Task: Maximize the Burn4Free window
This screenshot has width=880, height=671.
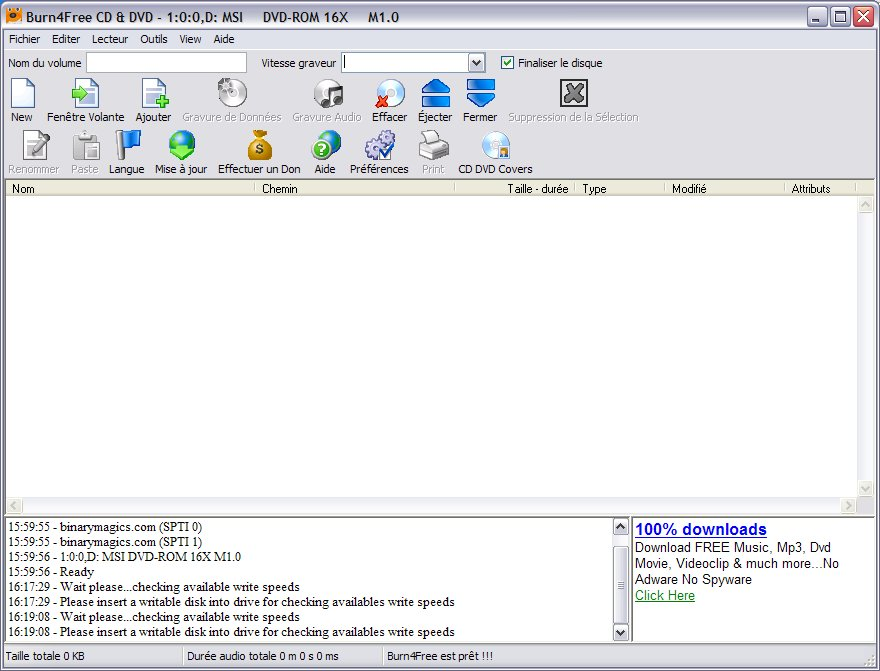Action: [840, 17]
